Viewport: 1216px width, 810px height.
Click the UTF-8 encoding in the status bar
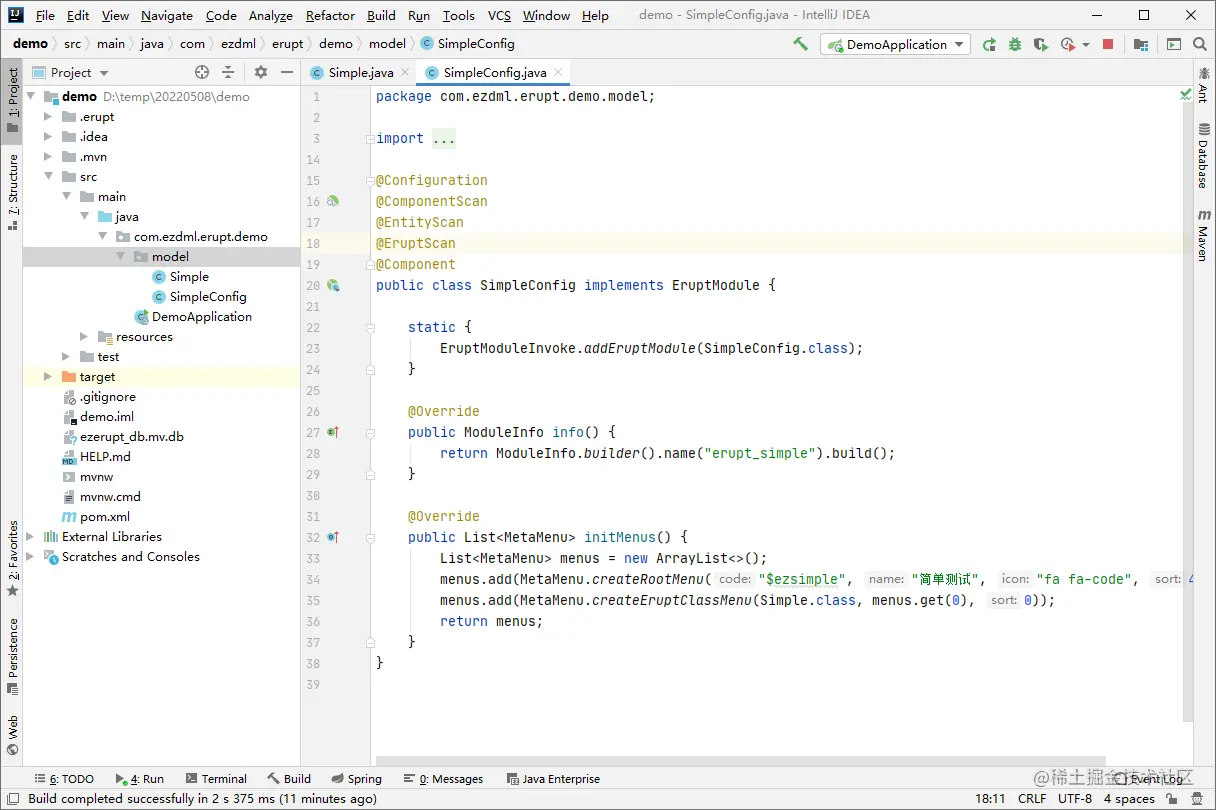tap(1074, 799)
